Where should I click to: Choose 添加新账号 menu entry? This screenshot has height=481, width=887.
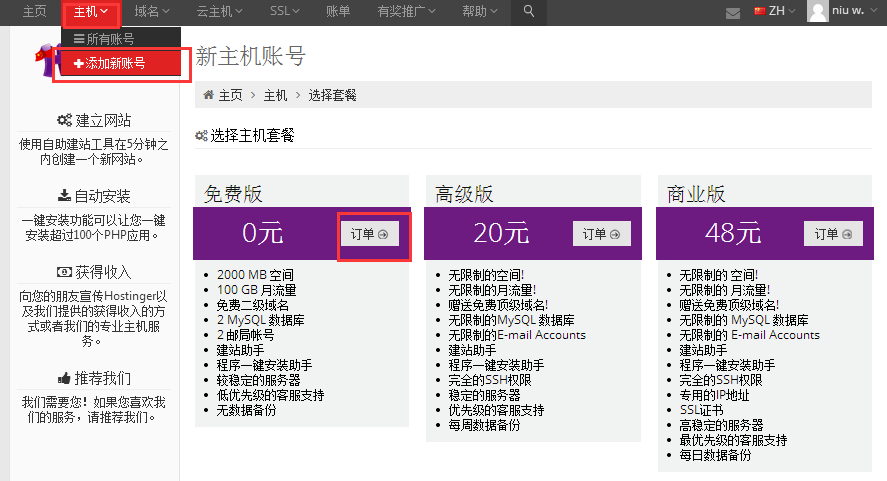pyautogui.click(x=116, y=63)
